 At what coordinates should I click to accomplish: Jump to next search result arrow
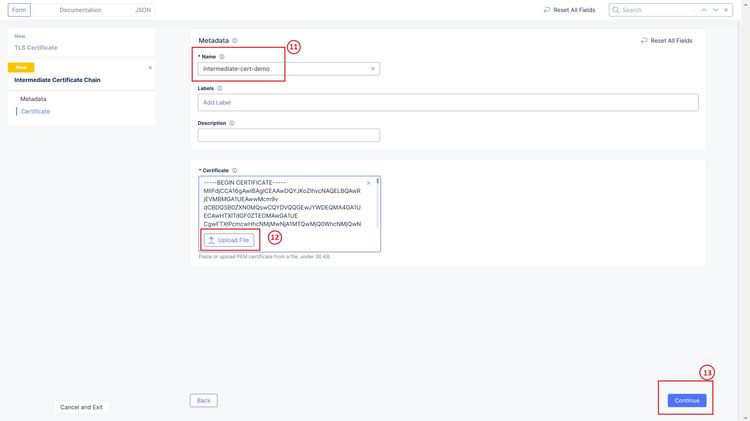point(716,10)
